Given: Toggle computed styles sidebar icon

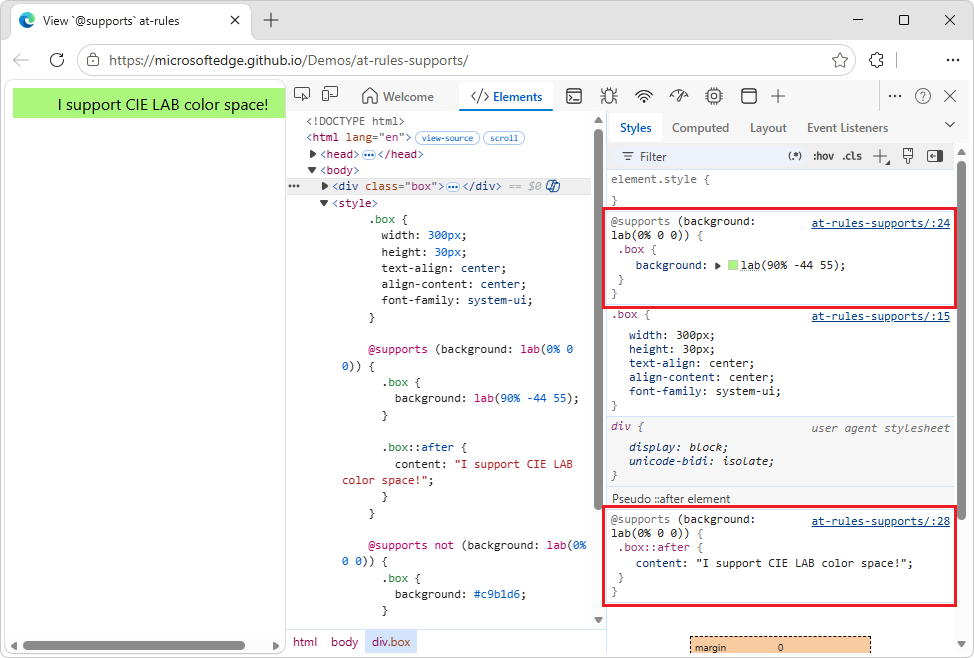Looking at the screenshot, I should 935,156.
